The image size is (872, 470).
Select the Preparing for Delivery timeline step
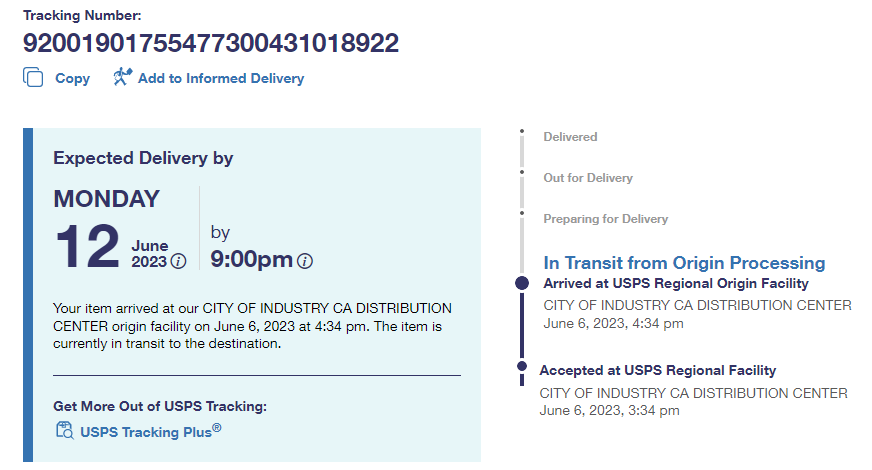tap(605, 219)
